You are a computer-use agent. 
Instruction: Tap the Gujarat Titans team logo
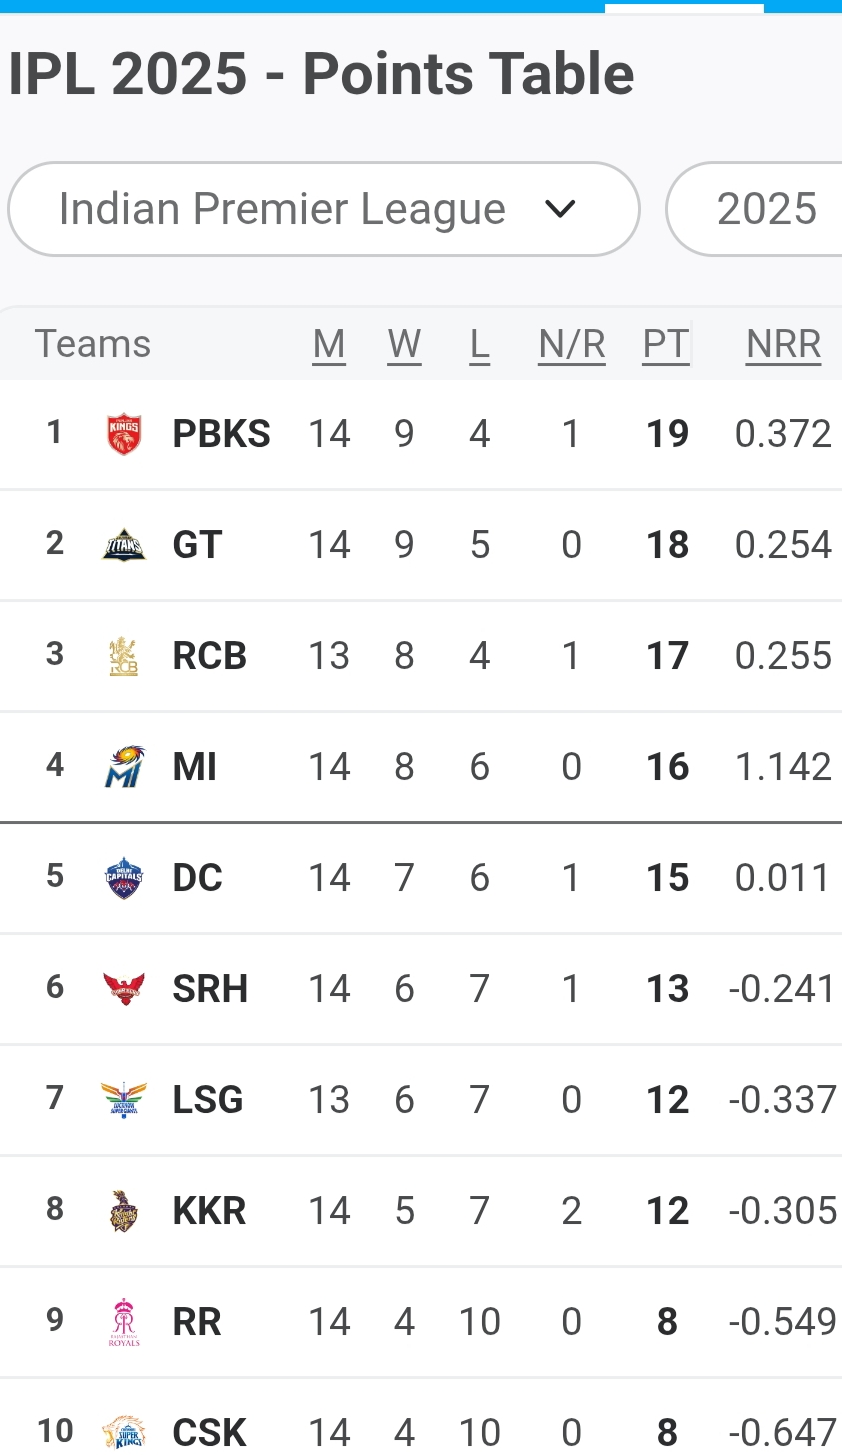pos(124,545)
